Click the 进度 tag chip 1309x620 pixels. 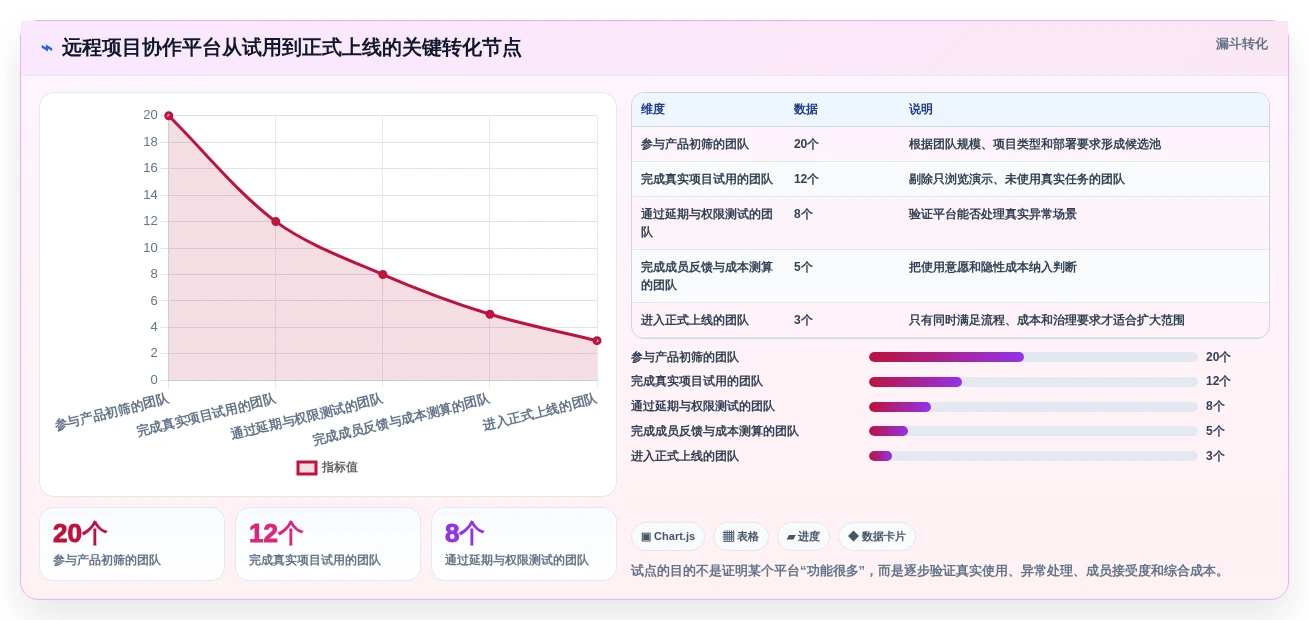click(x=803, y=536)
